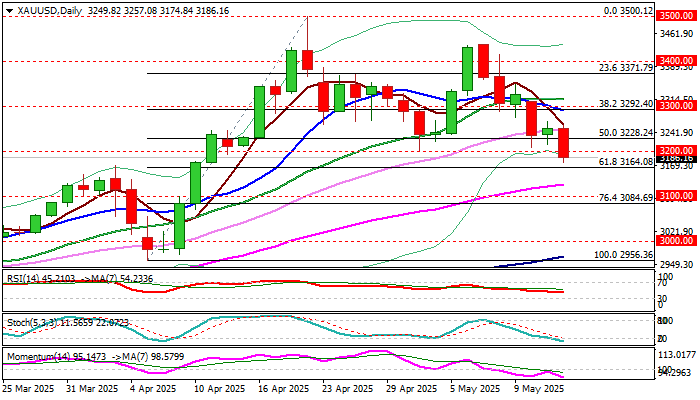This screenshot has width=700, height=400.
Task: Open the chart menu triangle beside XAUUSD
Action: click(x=9, y=11)
